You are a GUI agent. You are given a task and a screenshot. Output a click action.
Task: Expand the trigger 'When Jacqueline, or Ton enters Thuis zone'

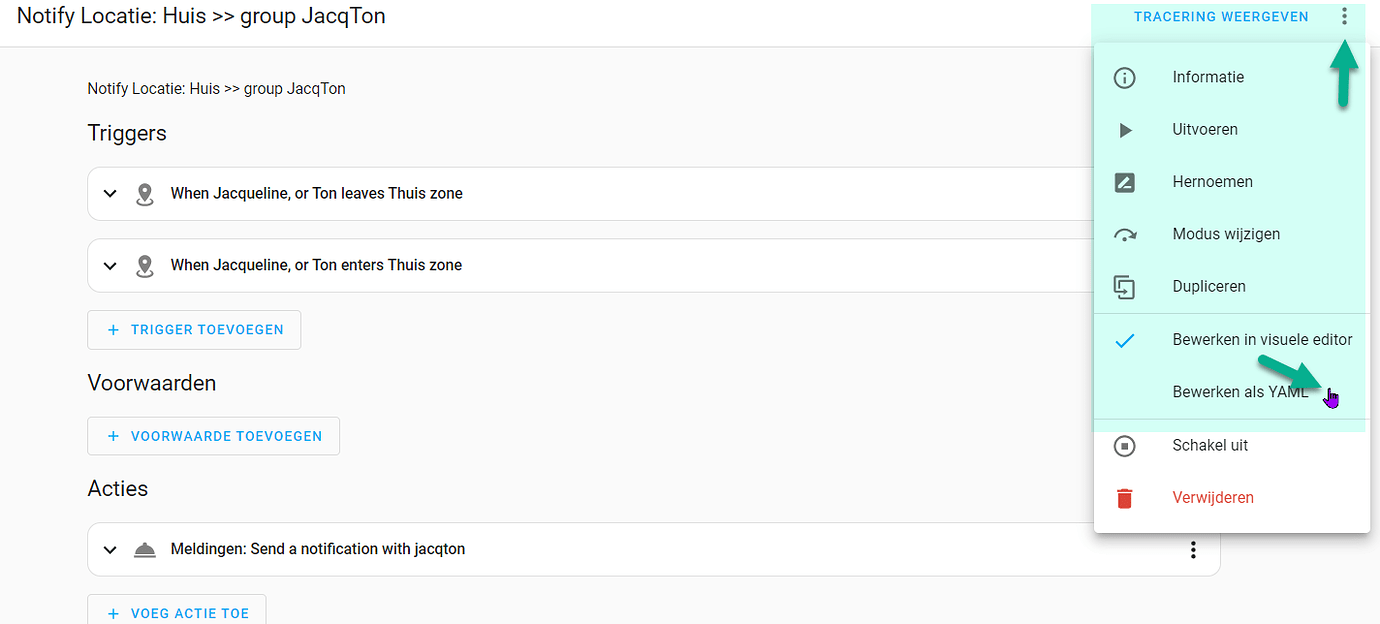pos(110,265)
